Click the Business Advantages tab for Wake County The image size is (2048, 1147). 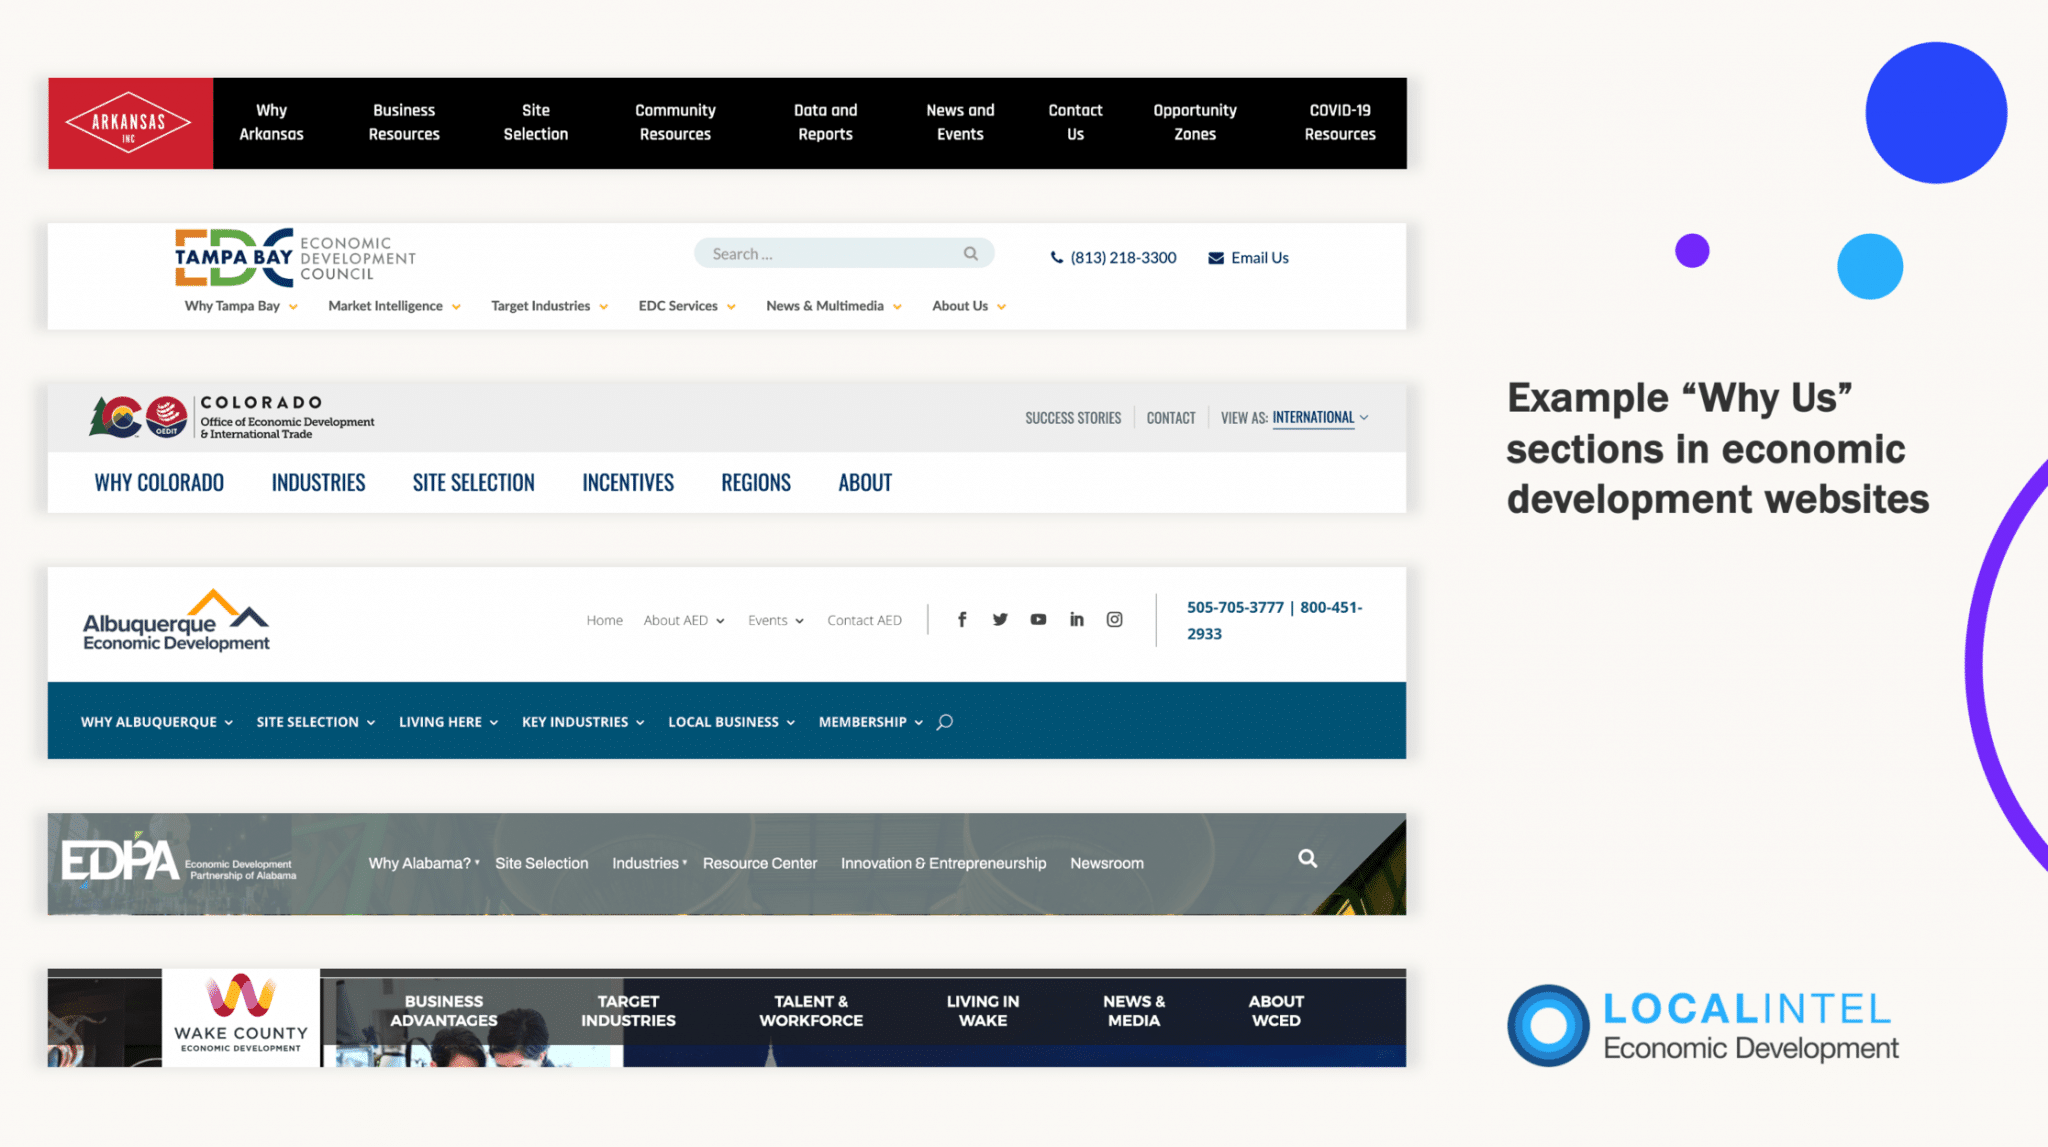click(x=443, y=1010)
